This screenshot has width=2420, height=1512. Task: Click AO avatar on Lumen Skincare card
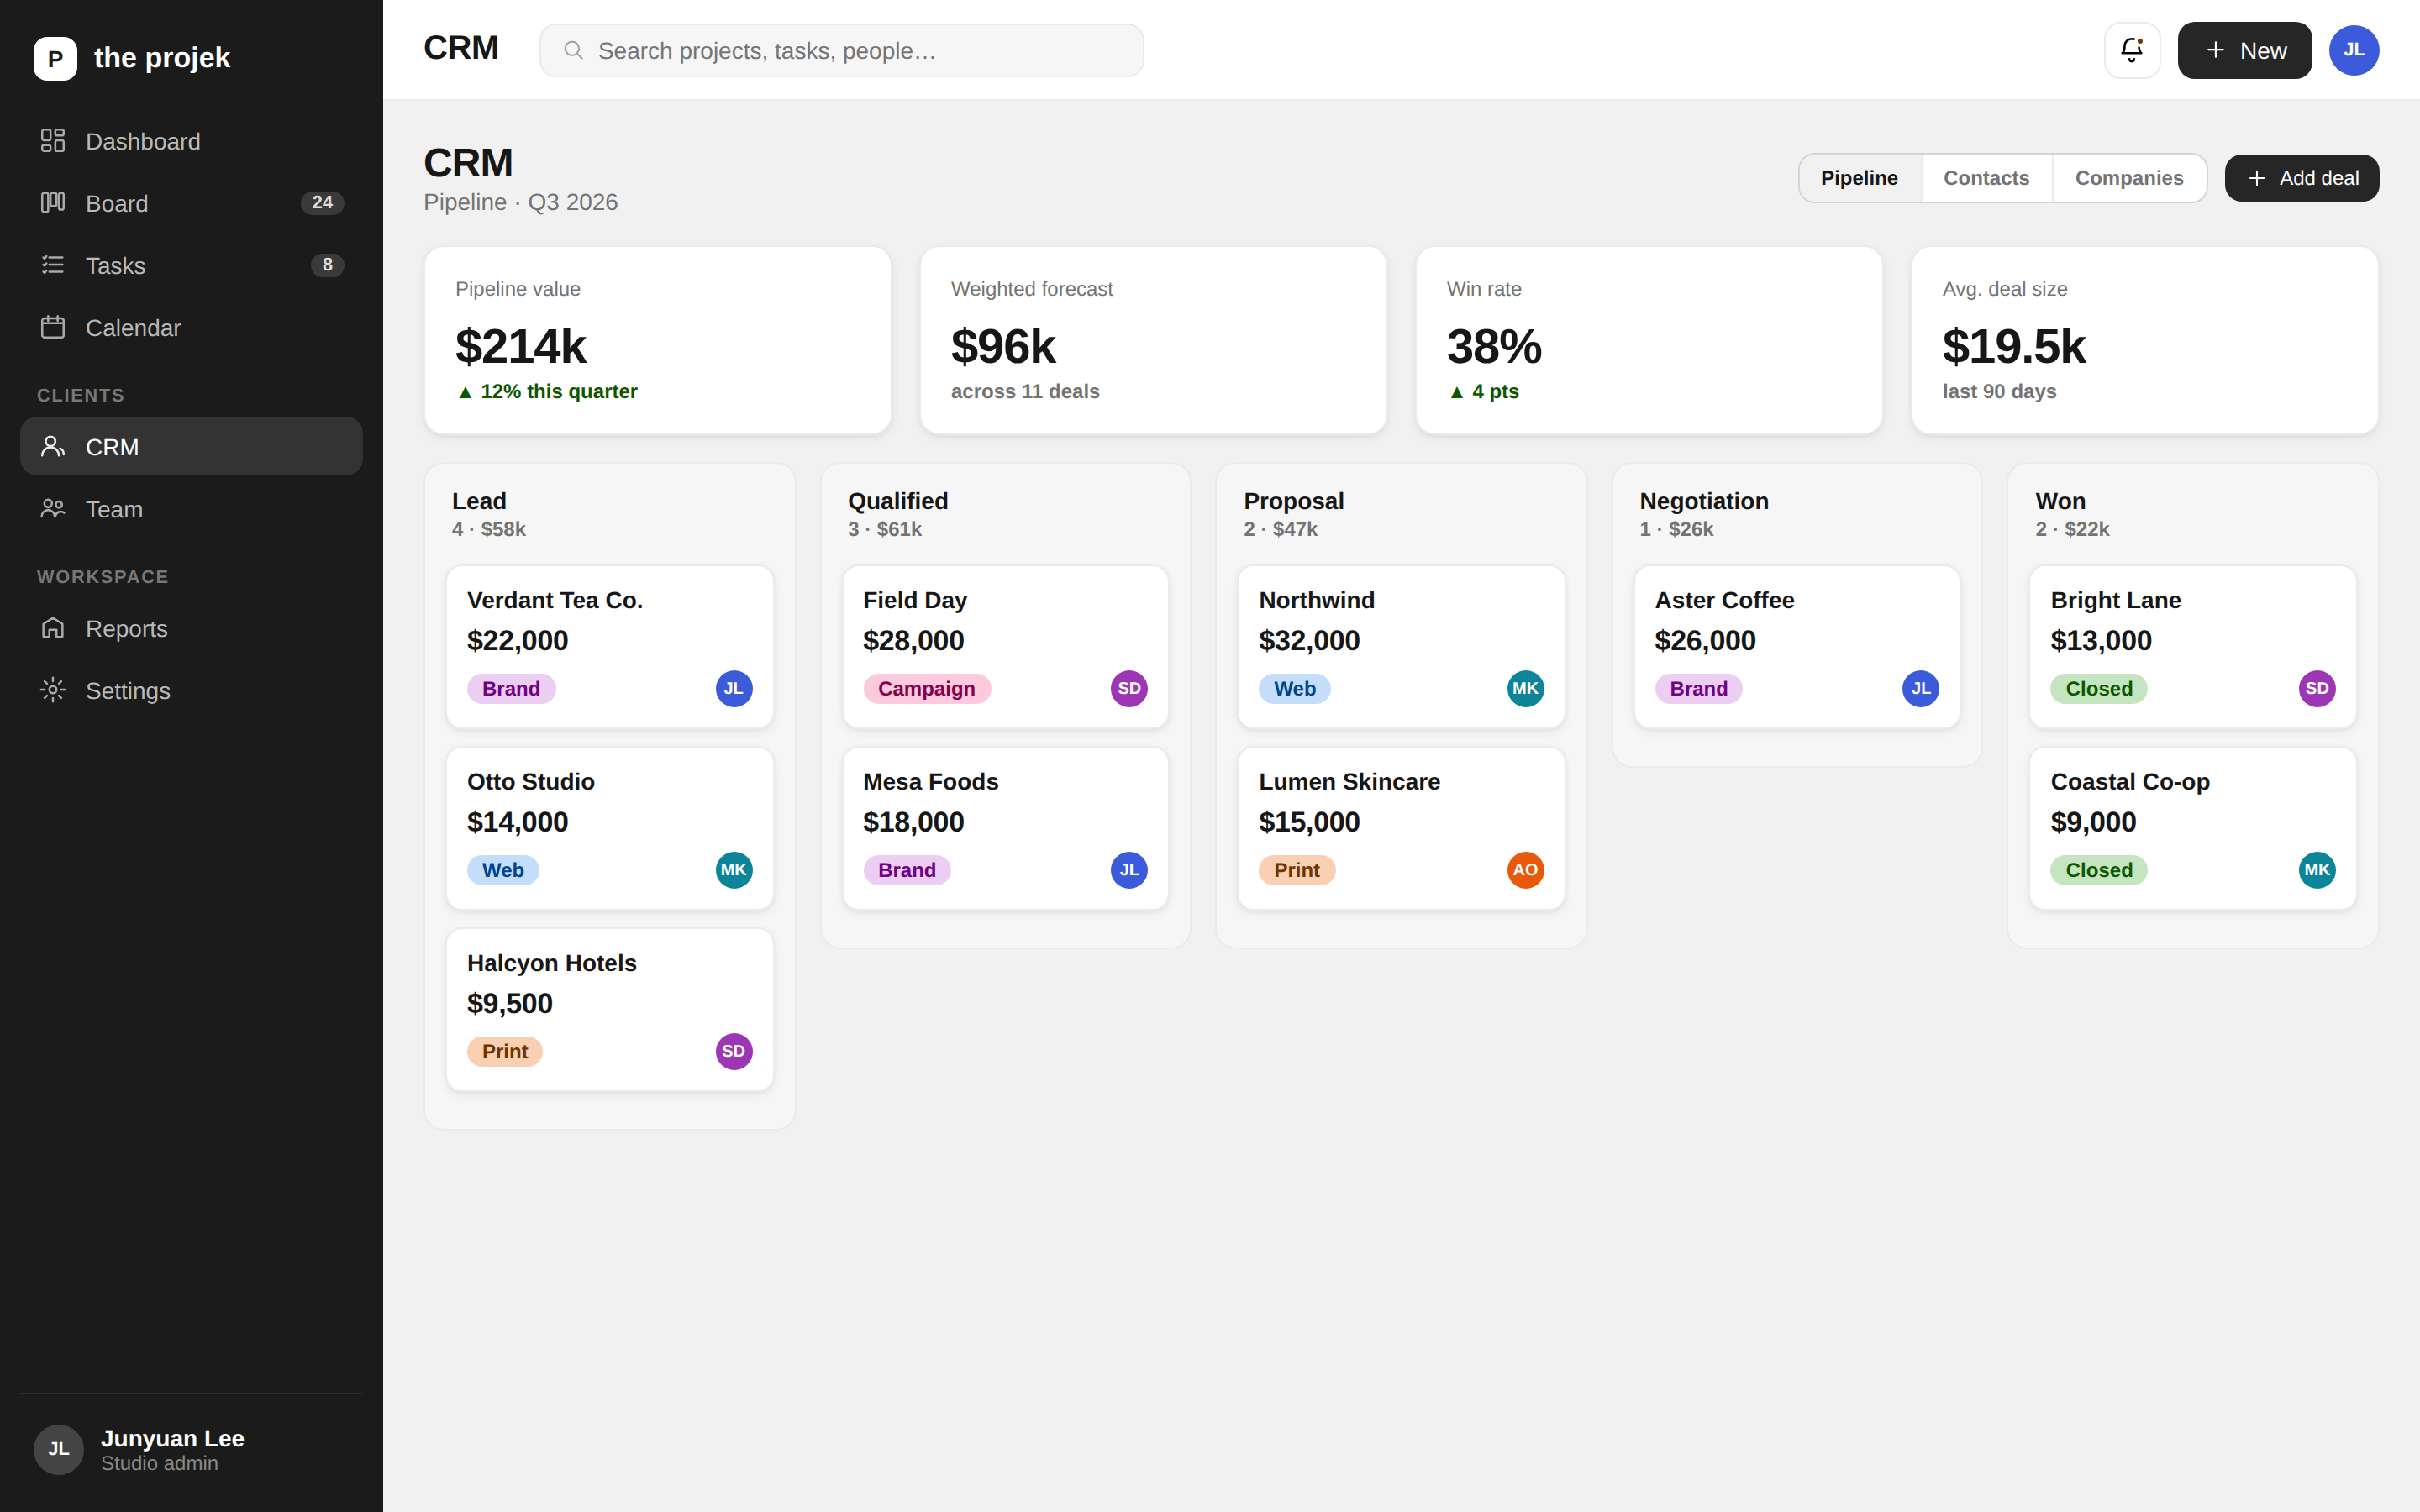point(1526,870)
